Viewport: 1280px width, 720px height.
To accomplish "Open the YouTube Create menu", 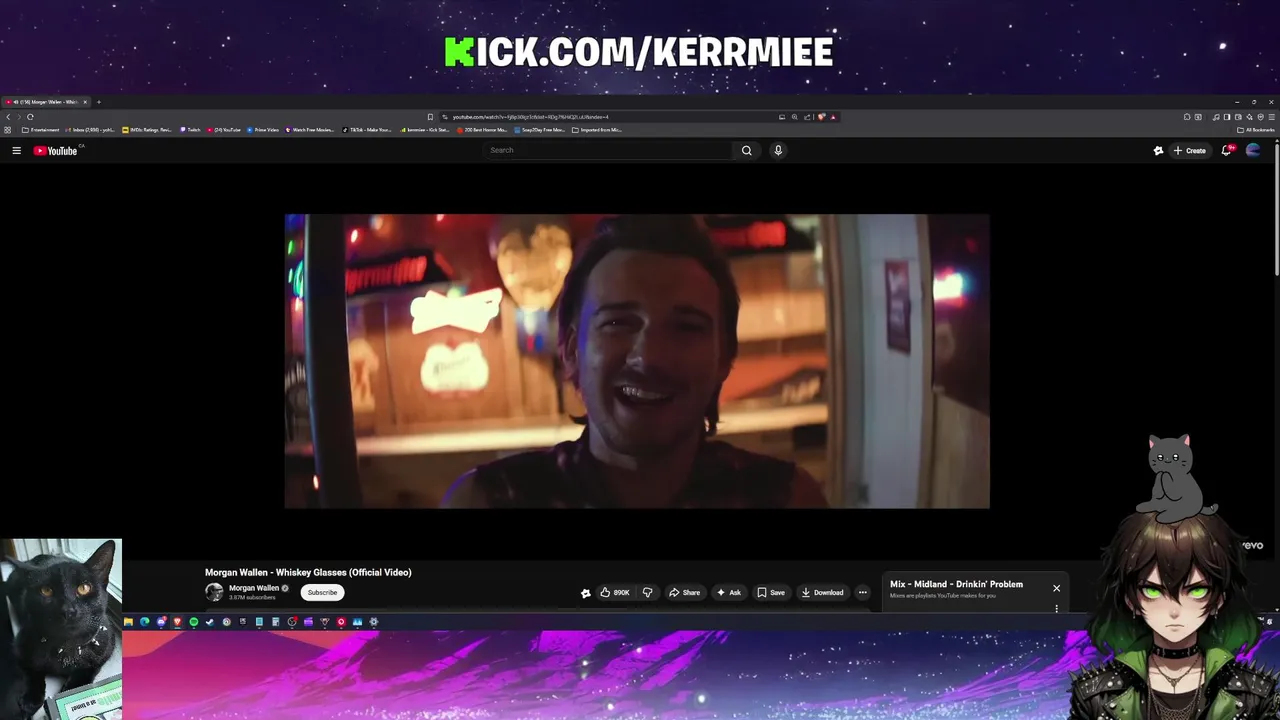I will pos(1190,150).
